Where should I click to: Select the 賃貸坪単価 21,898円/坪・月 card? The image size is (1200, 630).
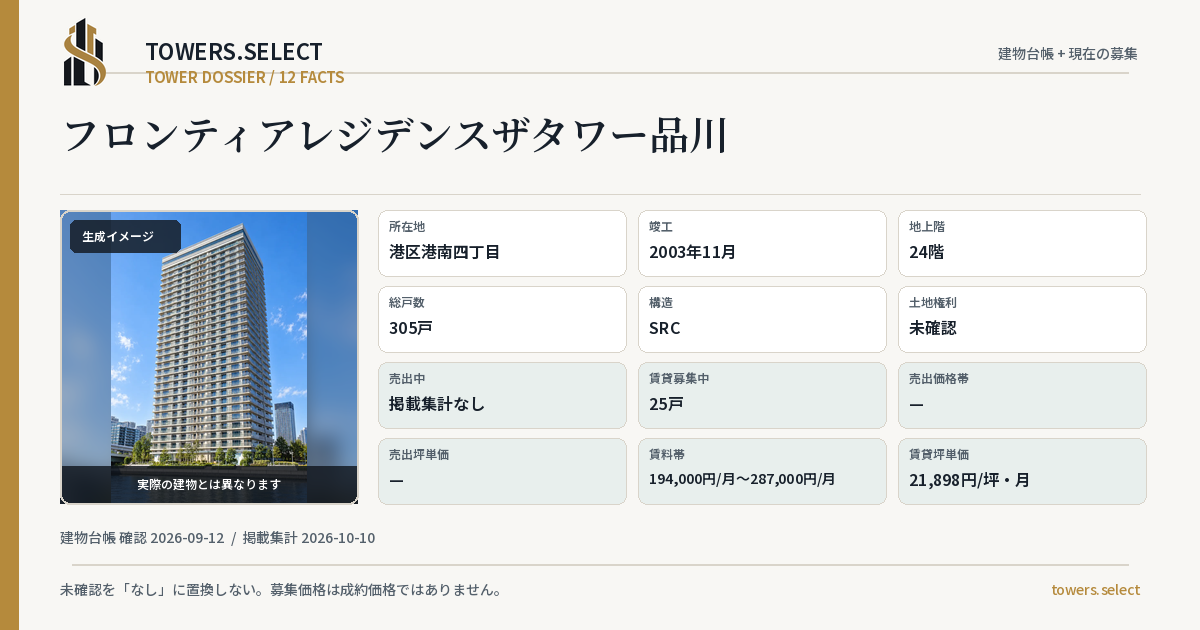tap(1022, 471)
